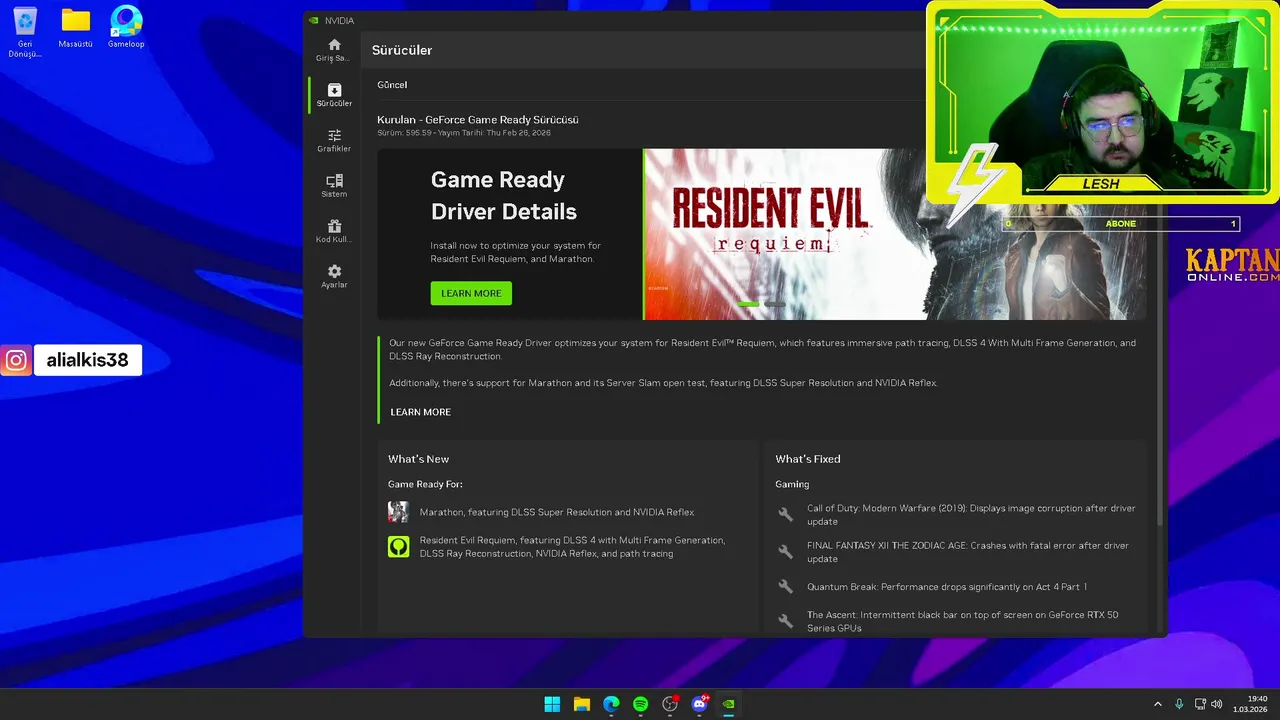Click the Marathon DLSS Super Resolution text
This screenshot has height=720, width=1280.
[557, 512]
